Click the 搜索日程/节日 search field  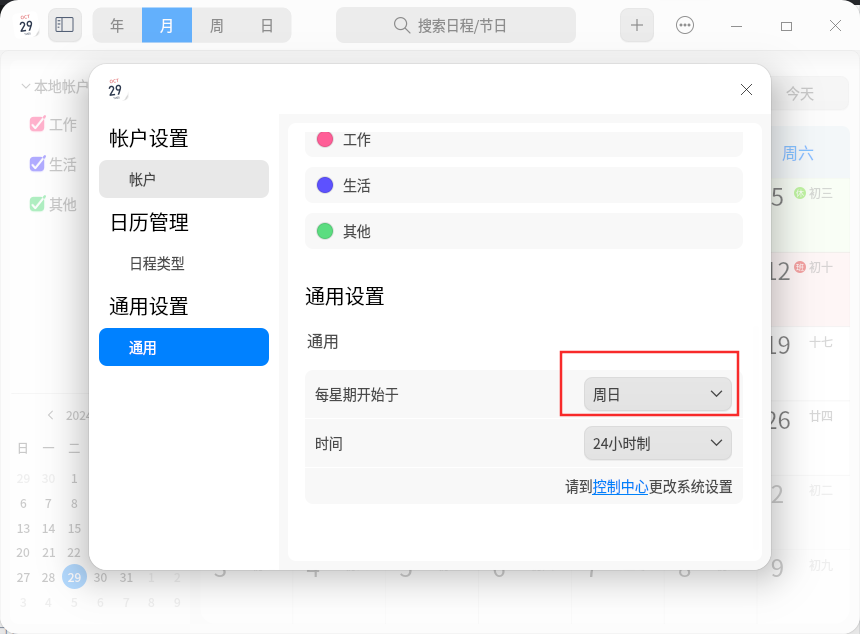click(x=456, y=25)
